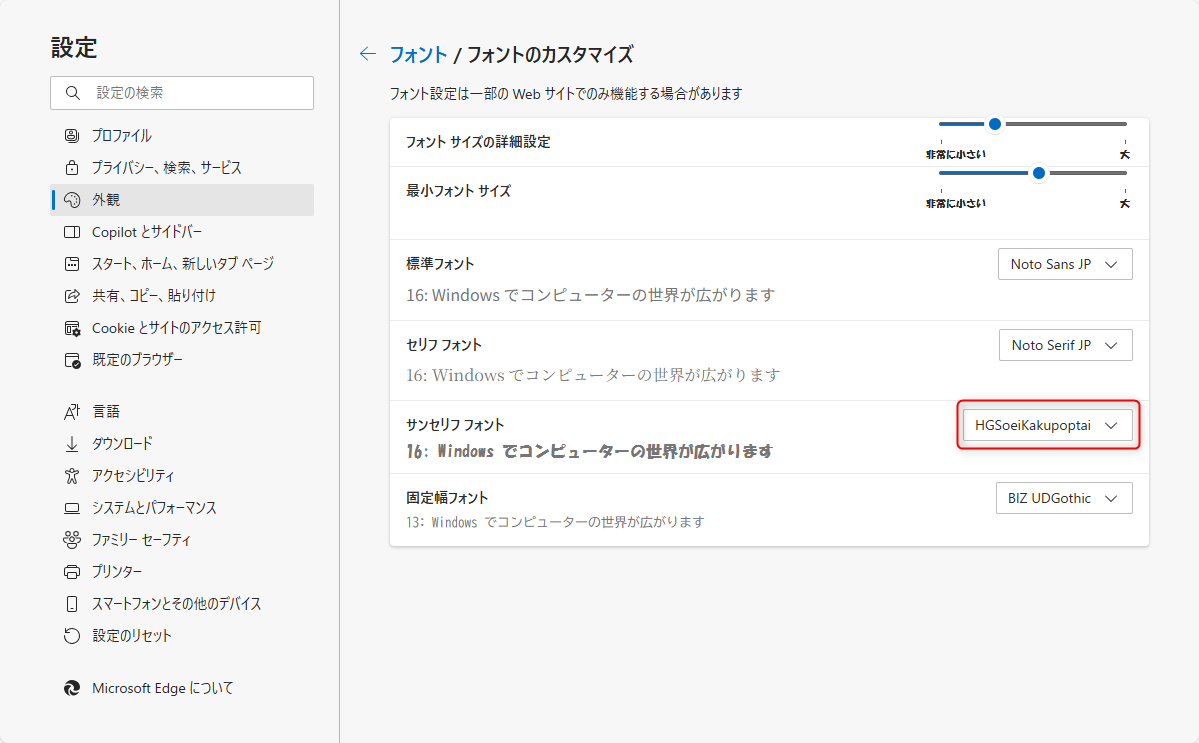The height and width of the screenshot is (743, 1199).
Task: Open アクセシビリティ settings
Action: coord(182,475)
